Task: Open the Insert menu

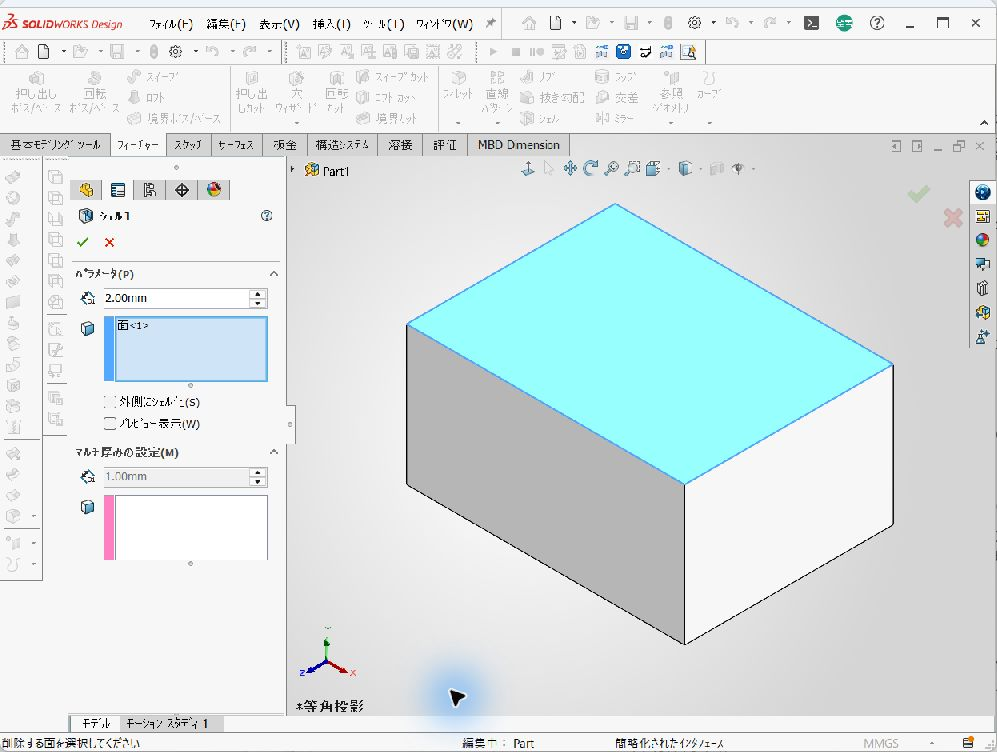Action: pyautogui.click(x=331, y=24)
